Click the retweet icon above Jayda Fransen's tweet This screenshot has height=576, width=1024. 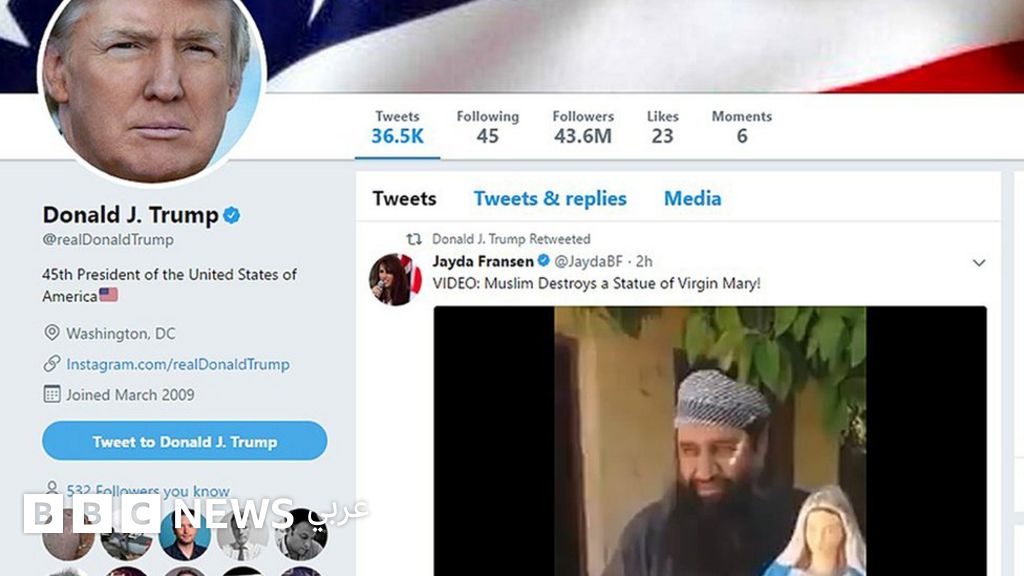[413, 240]
